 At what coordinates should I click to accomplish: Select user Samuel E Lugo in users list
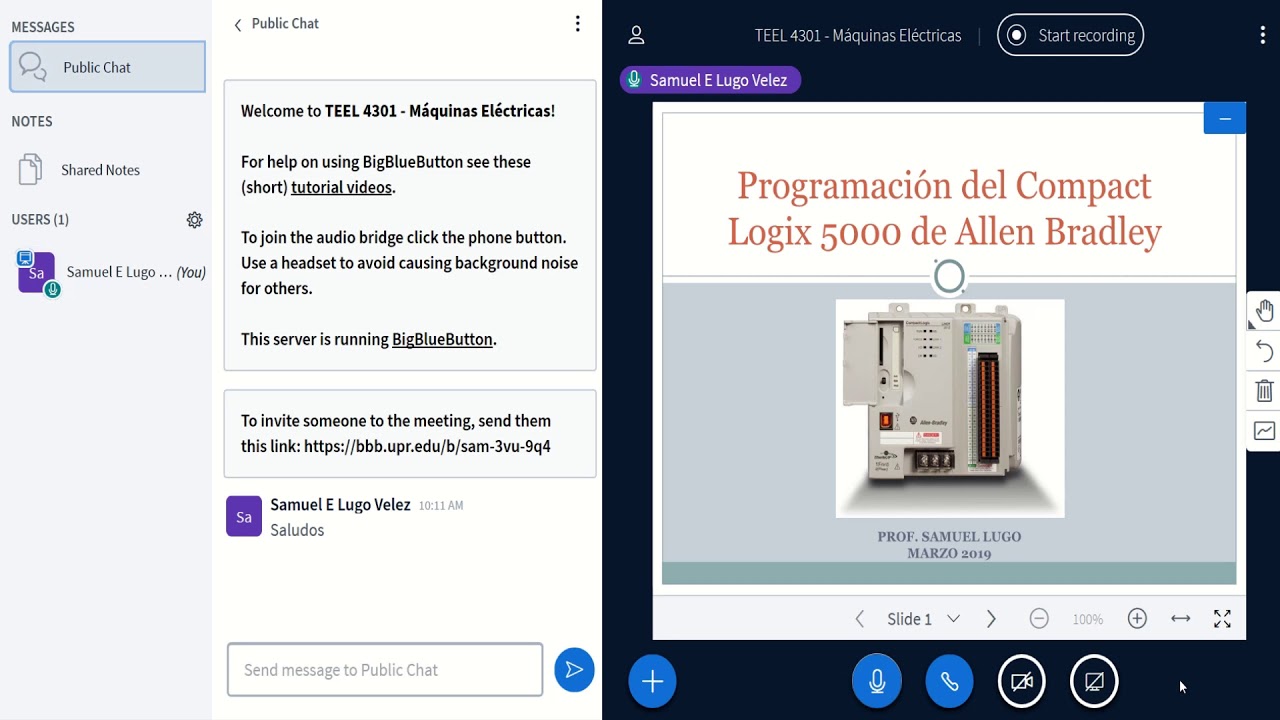pyautogui.click(x=110, y=272)
